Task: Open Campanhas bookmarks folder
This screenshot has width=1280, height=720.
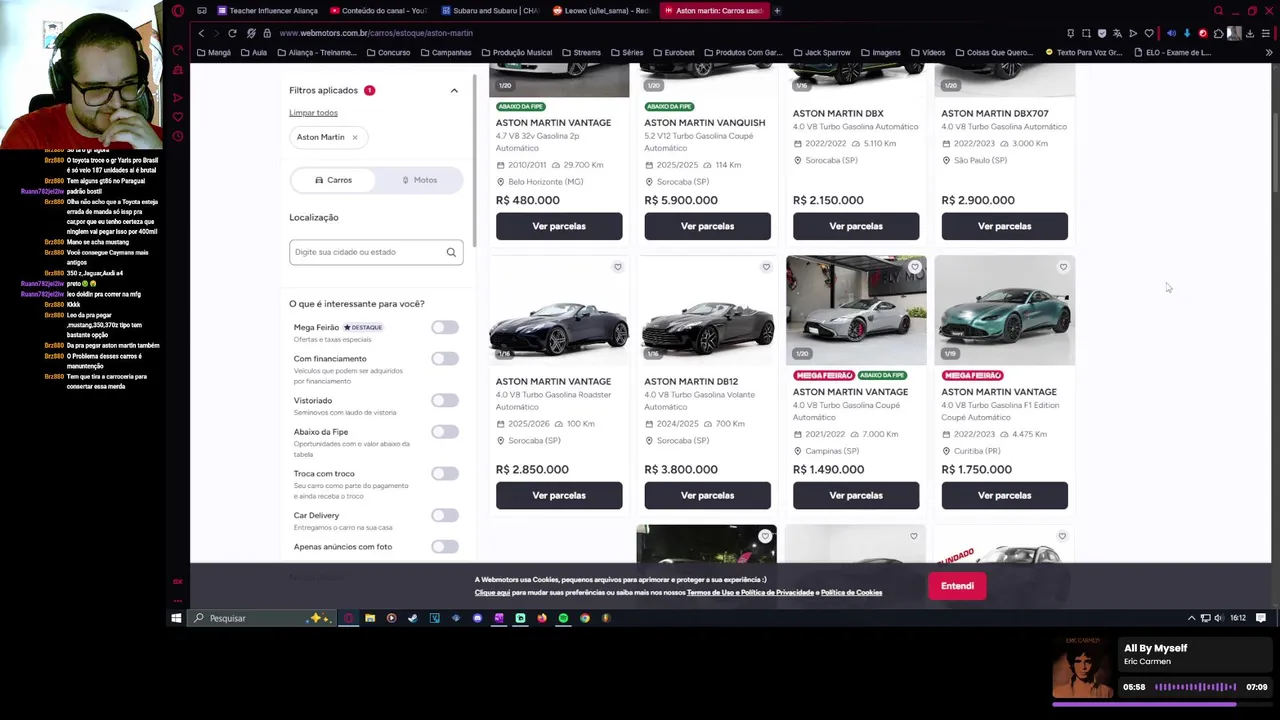Action: tap(446, 52)
